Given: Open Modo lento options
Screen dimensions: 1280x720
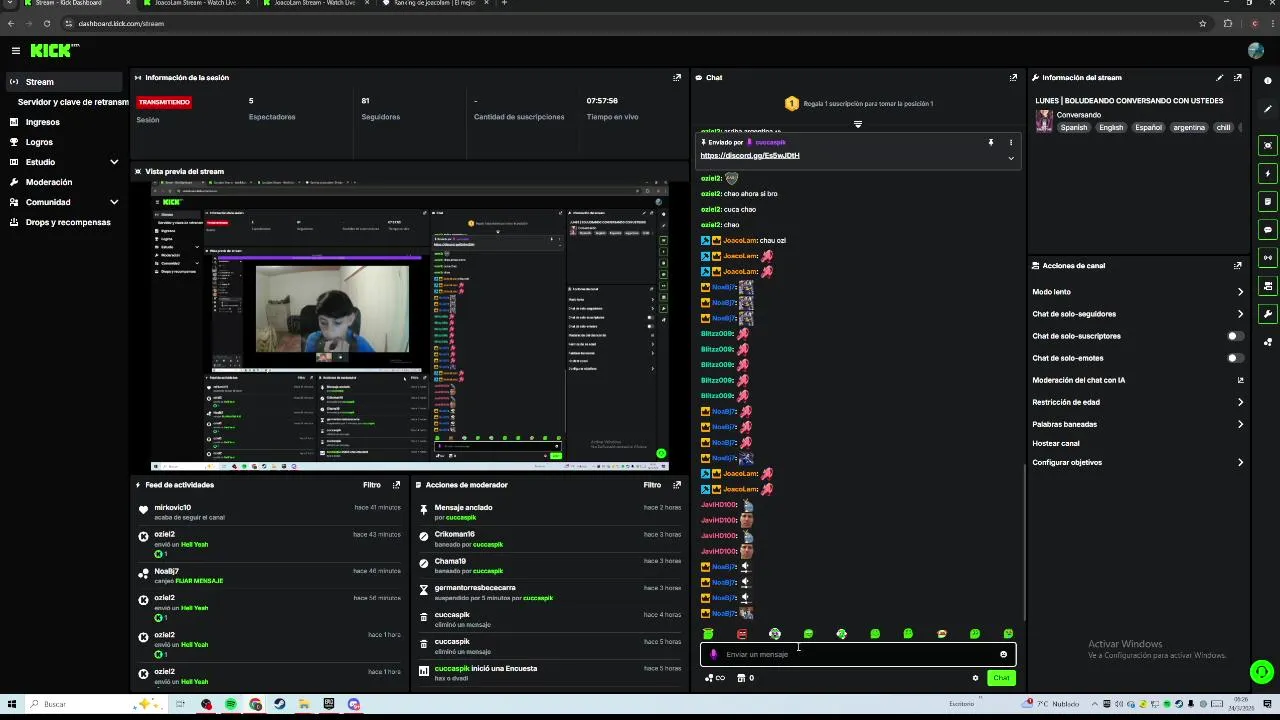Looking at the screenshot, I should pos(1138,292).
